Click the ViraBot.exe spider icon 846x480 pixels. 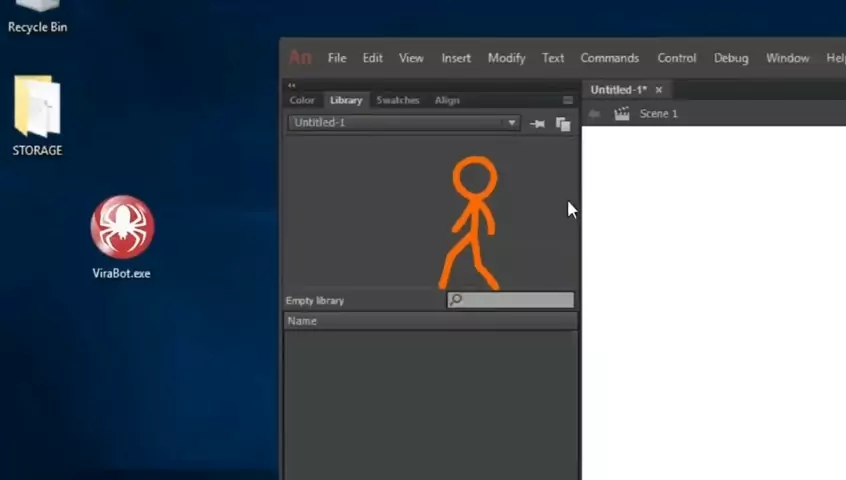coord(122,227)
